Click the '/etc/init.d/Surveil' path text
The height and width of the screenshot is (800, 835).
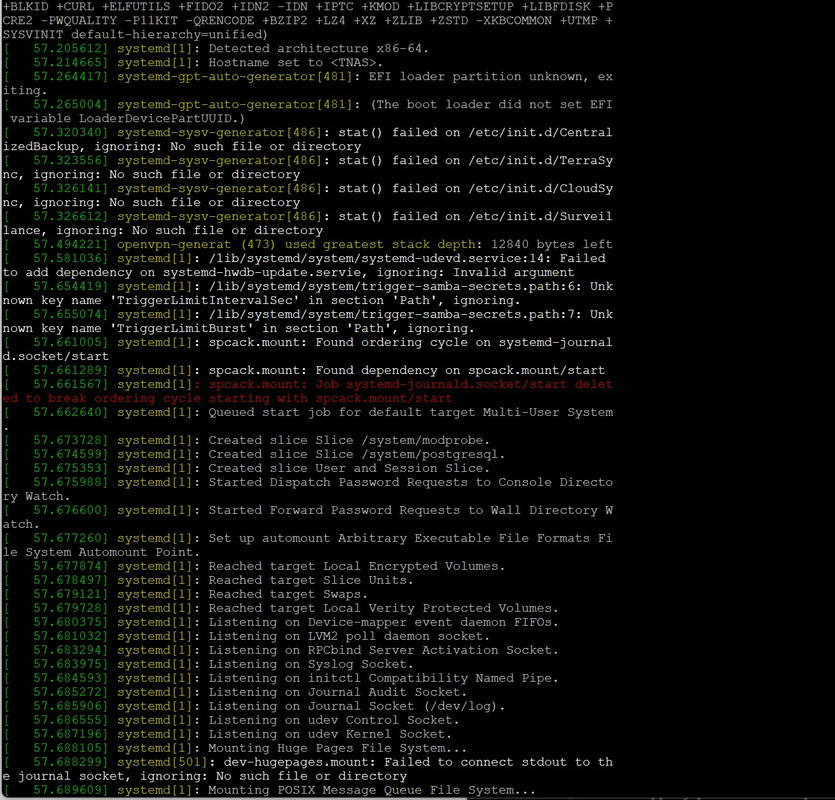click(541, 216)
